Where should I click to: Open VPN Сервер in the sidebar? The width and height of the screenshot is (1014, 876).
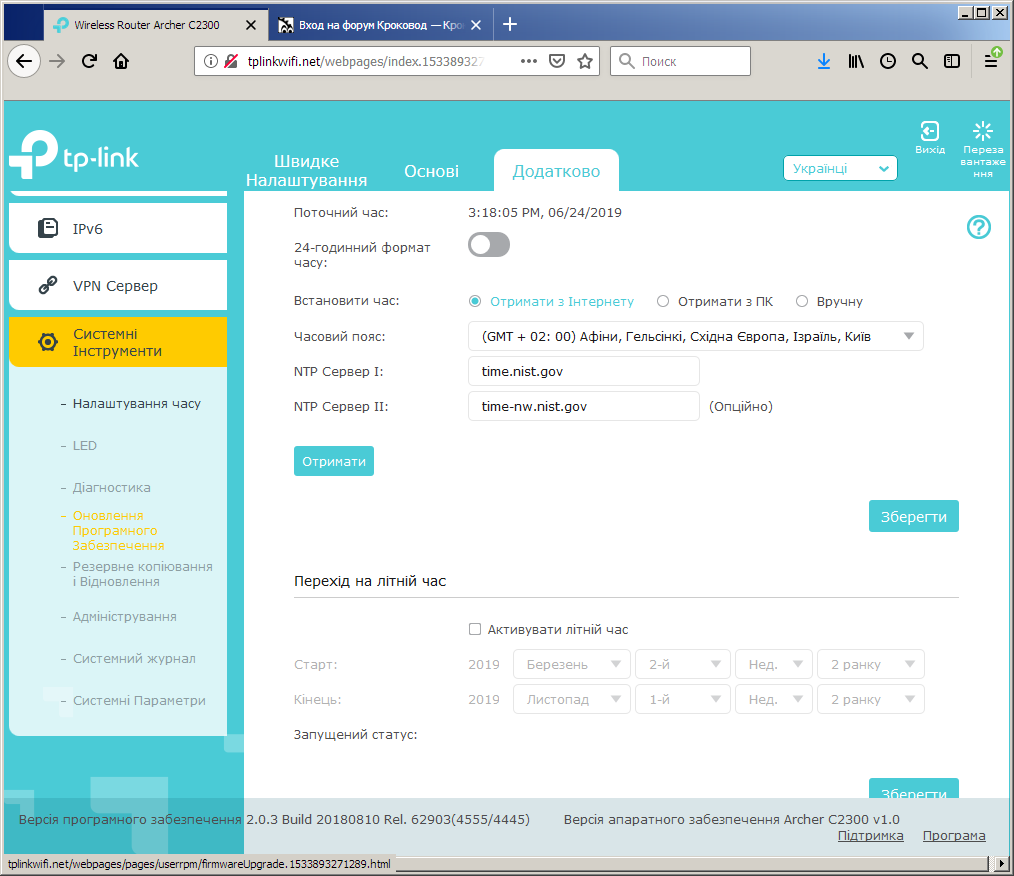[x=118, y=285]
